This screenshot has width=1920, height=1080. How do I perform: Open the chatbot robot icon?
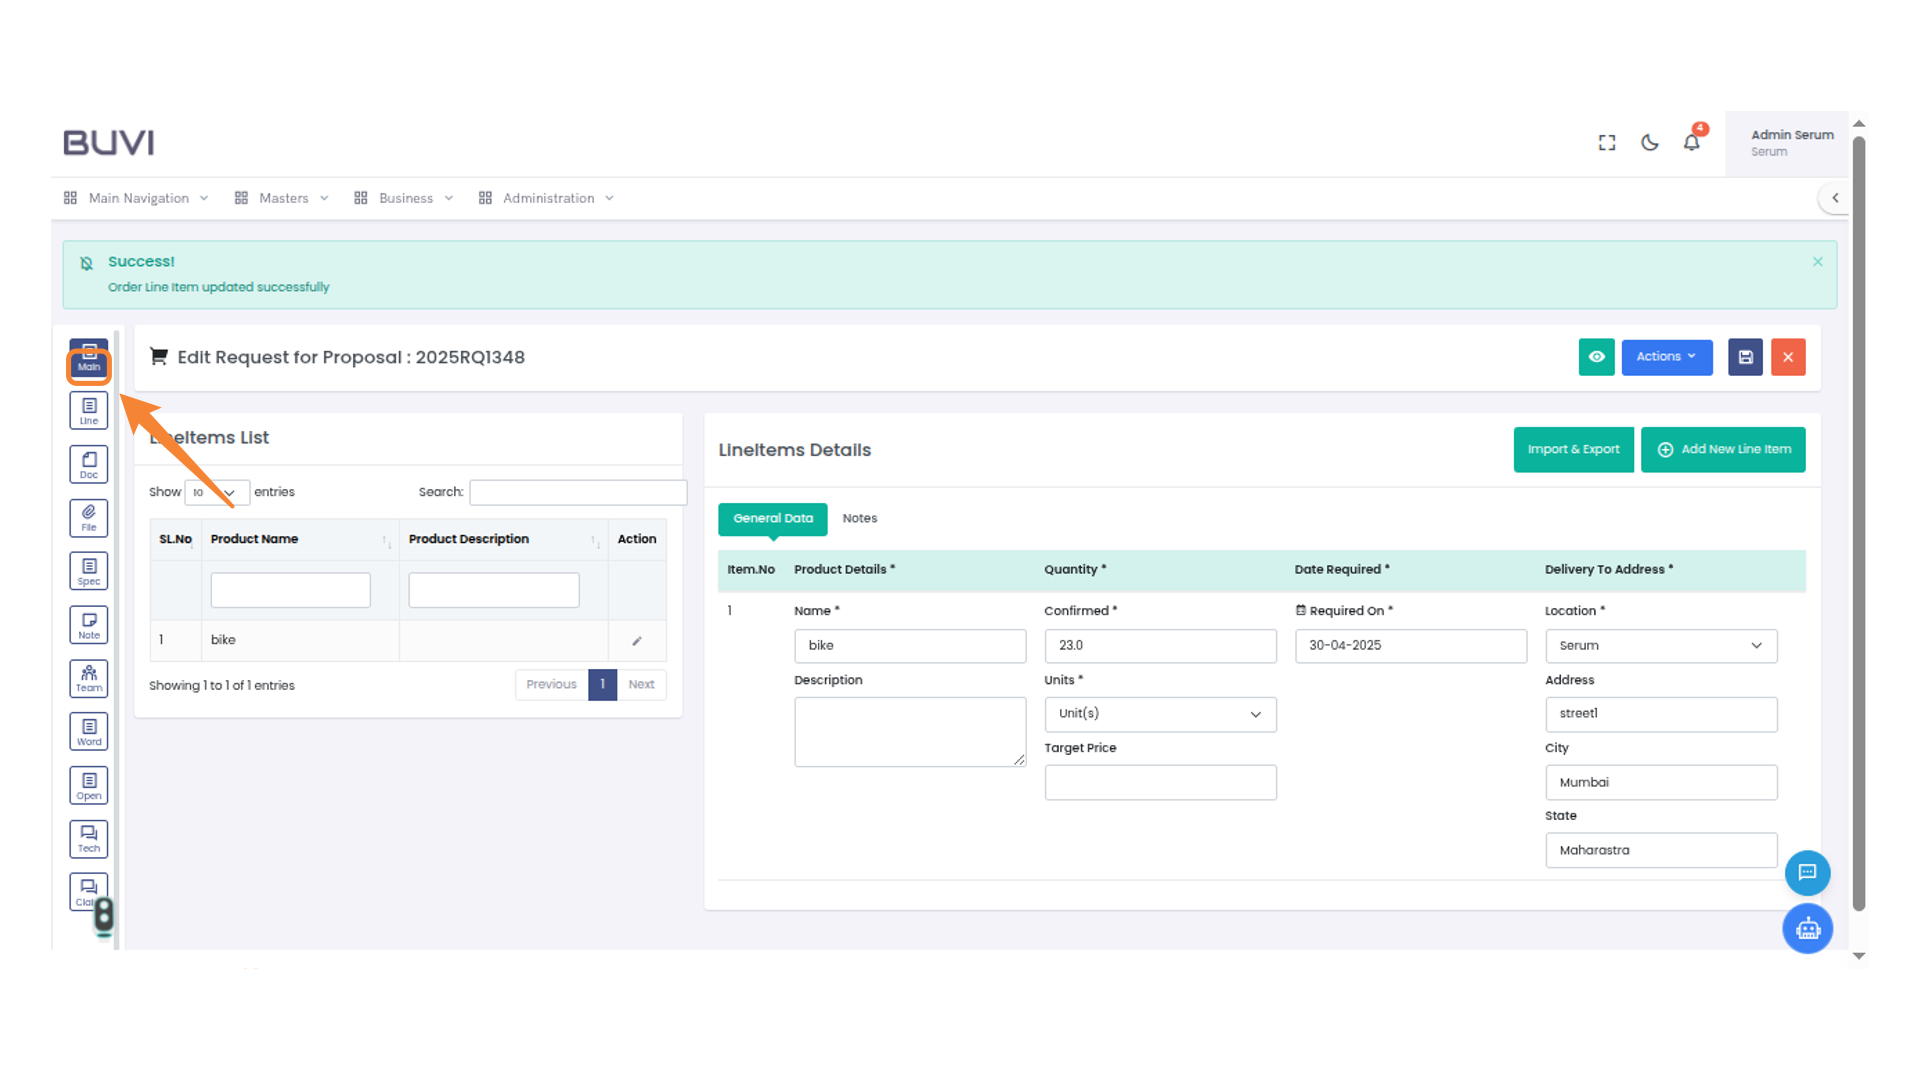tap(1807, 929)
